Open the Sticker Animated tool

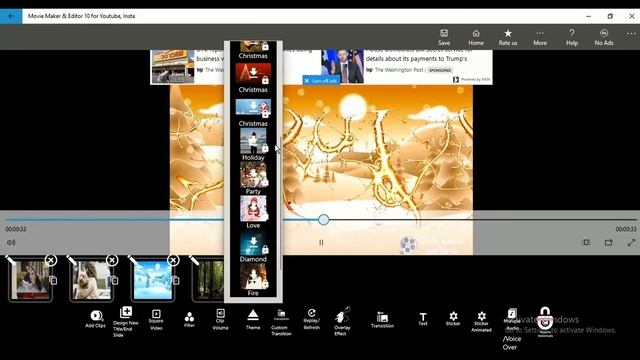[481, 322]
